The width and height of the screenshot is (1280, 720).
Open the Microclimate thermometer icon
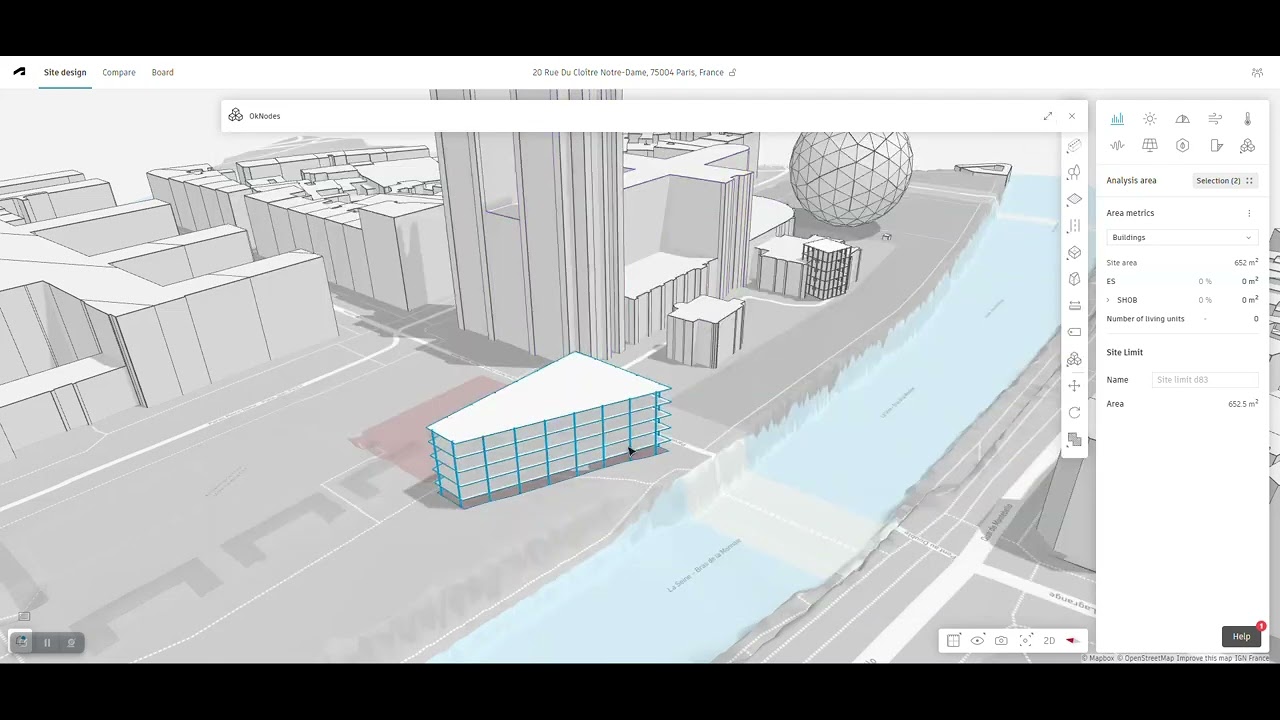[x=1247, y=119]
